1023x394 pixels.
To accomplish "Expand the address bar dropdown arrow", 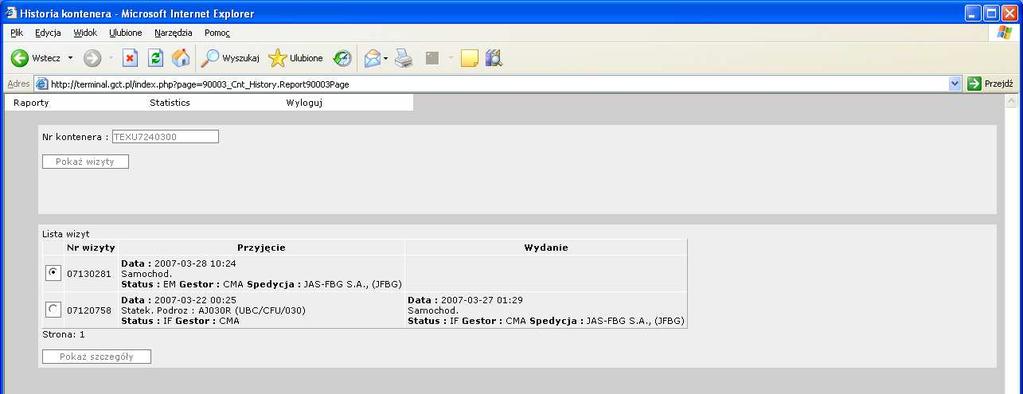I will coord(956,83).
